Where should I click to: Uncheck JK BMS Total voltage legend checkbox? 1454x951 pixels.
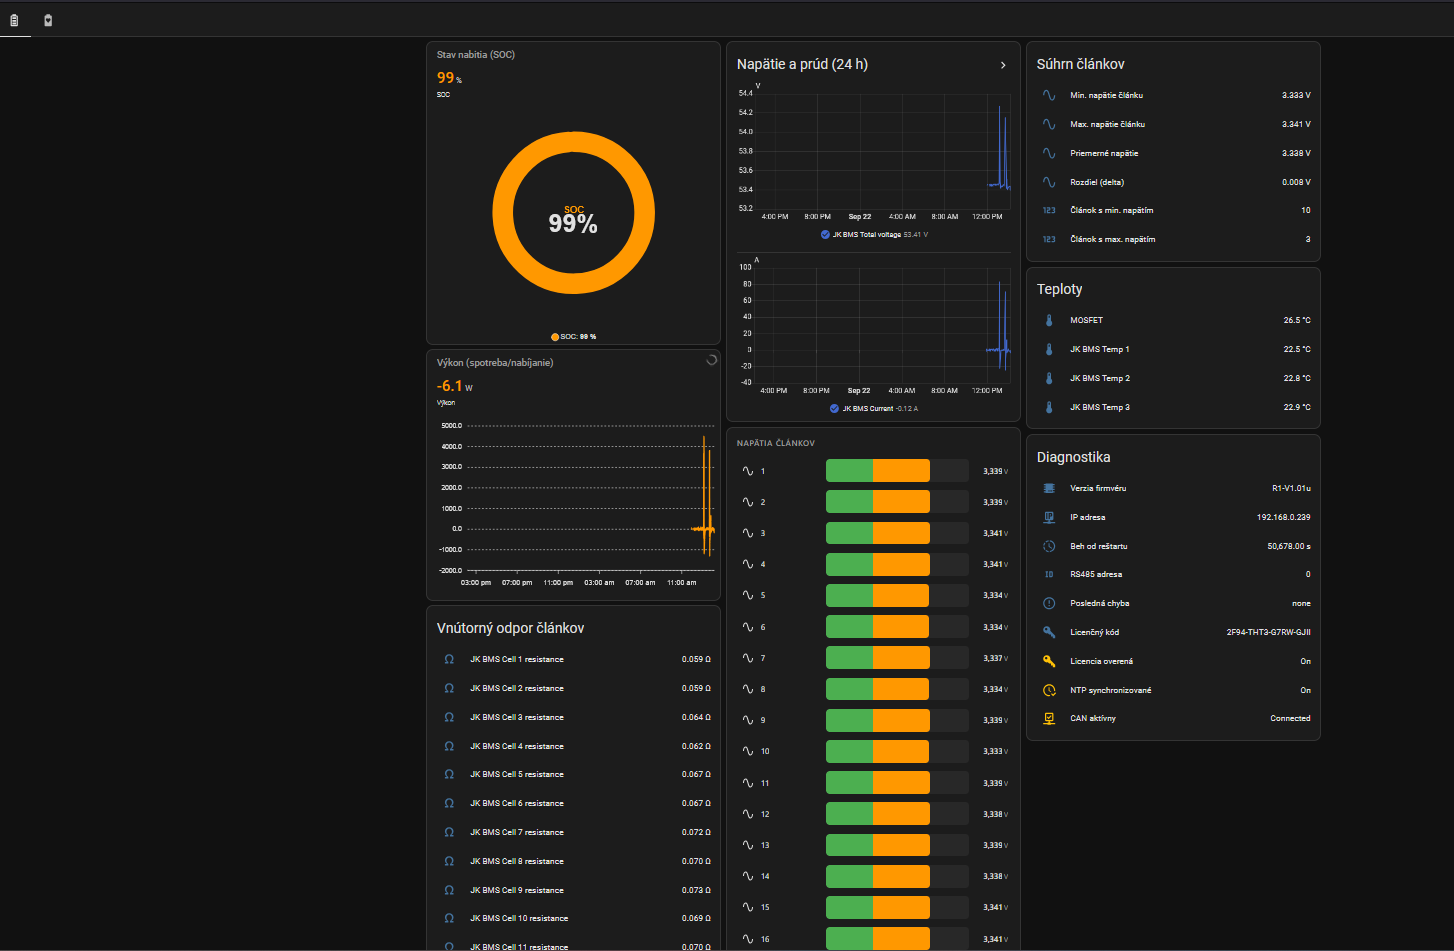[825, 235]
